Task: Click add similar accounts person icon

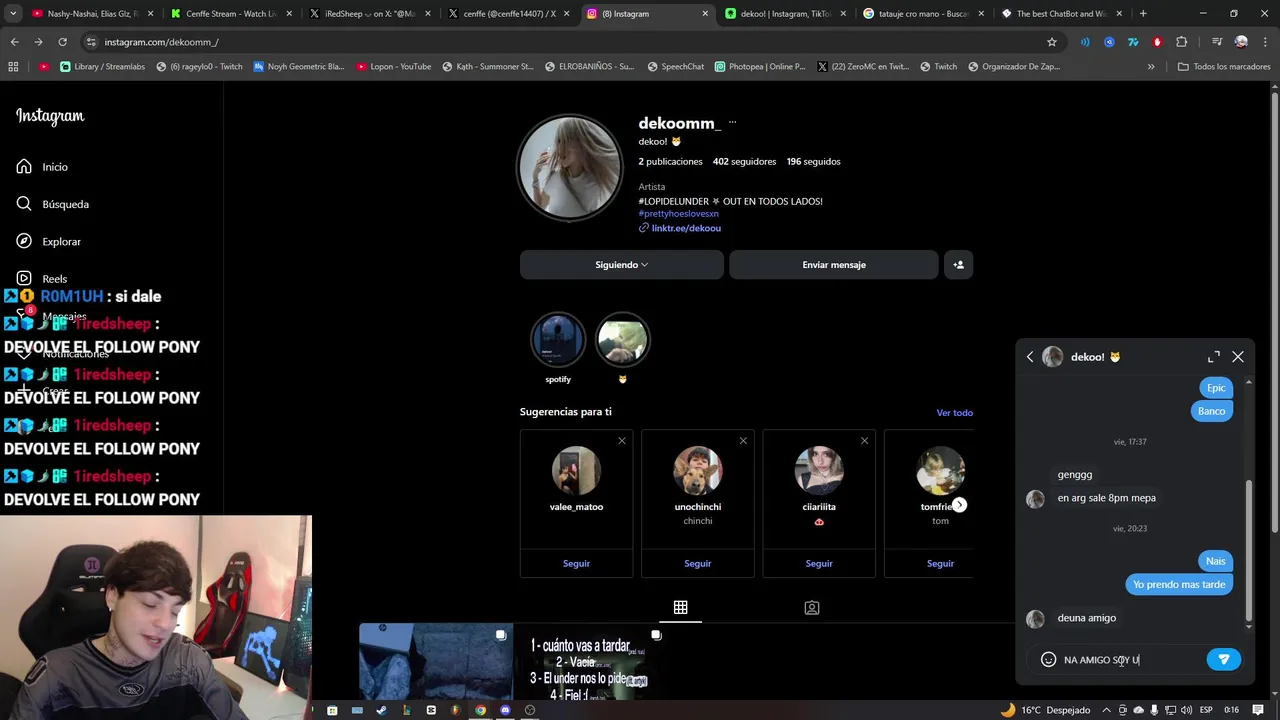Action: pos(958,265)
